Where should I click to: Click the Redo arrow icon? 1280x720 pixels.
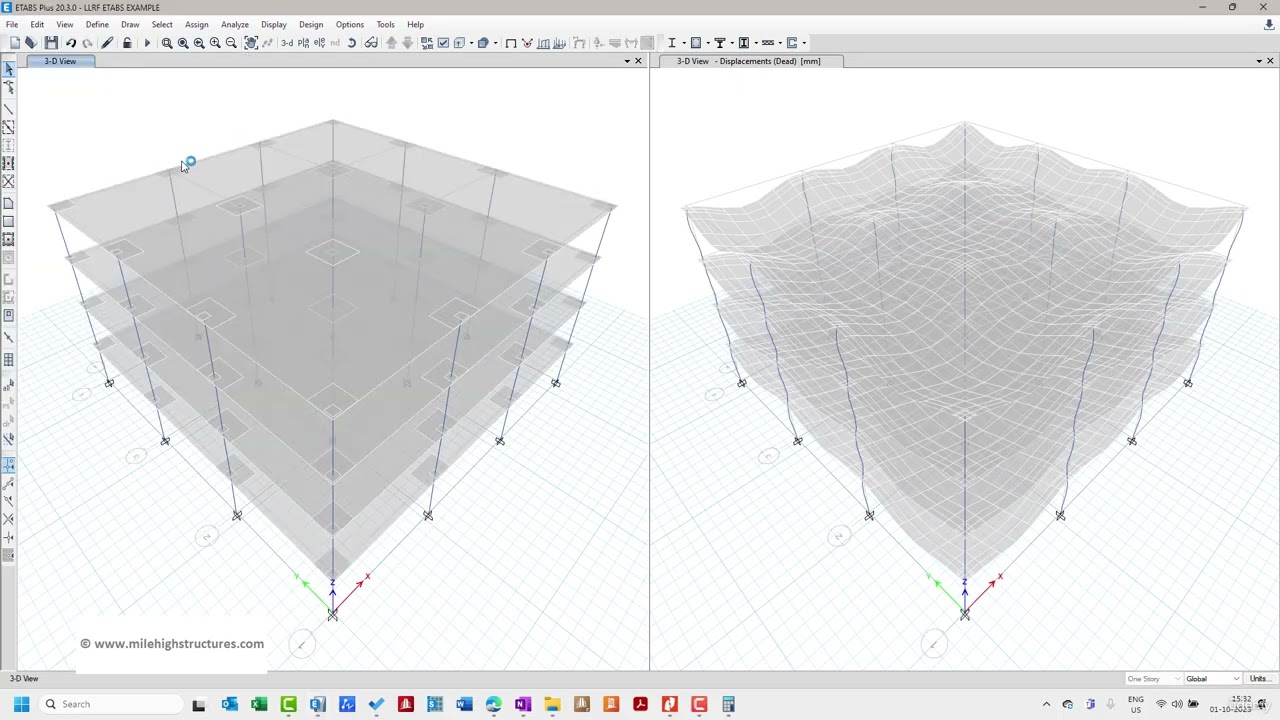pos(87,43)
